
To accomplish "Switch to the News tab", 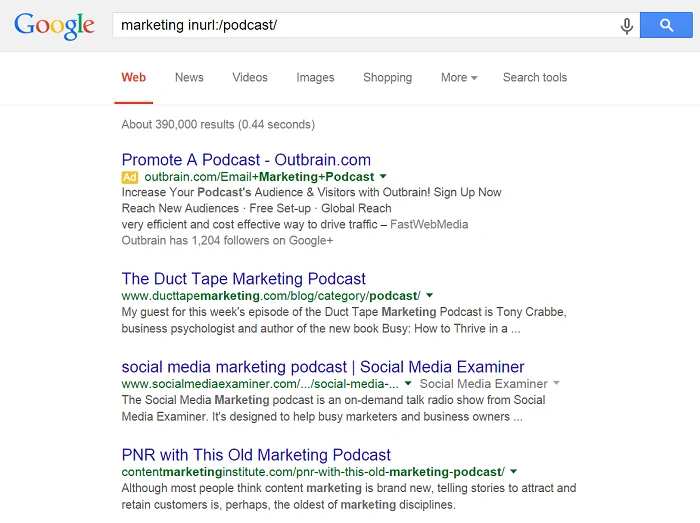I will [189, 78].
